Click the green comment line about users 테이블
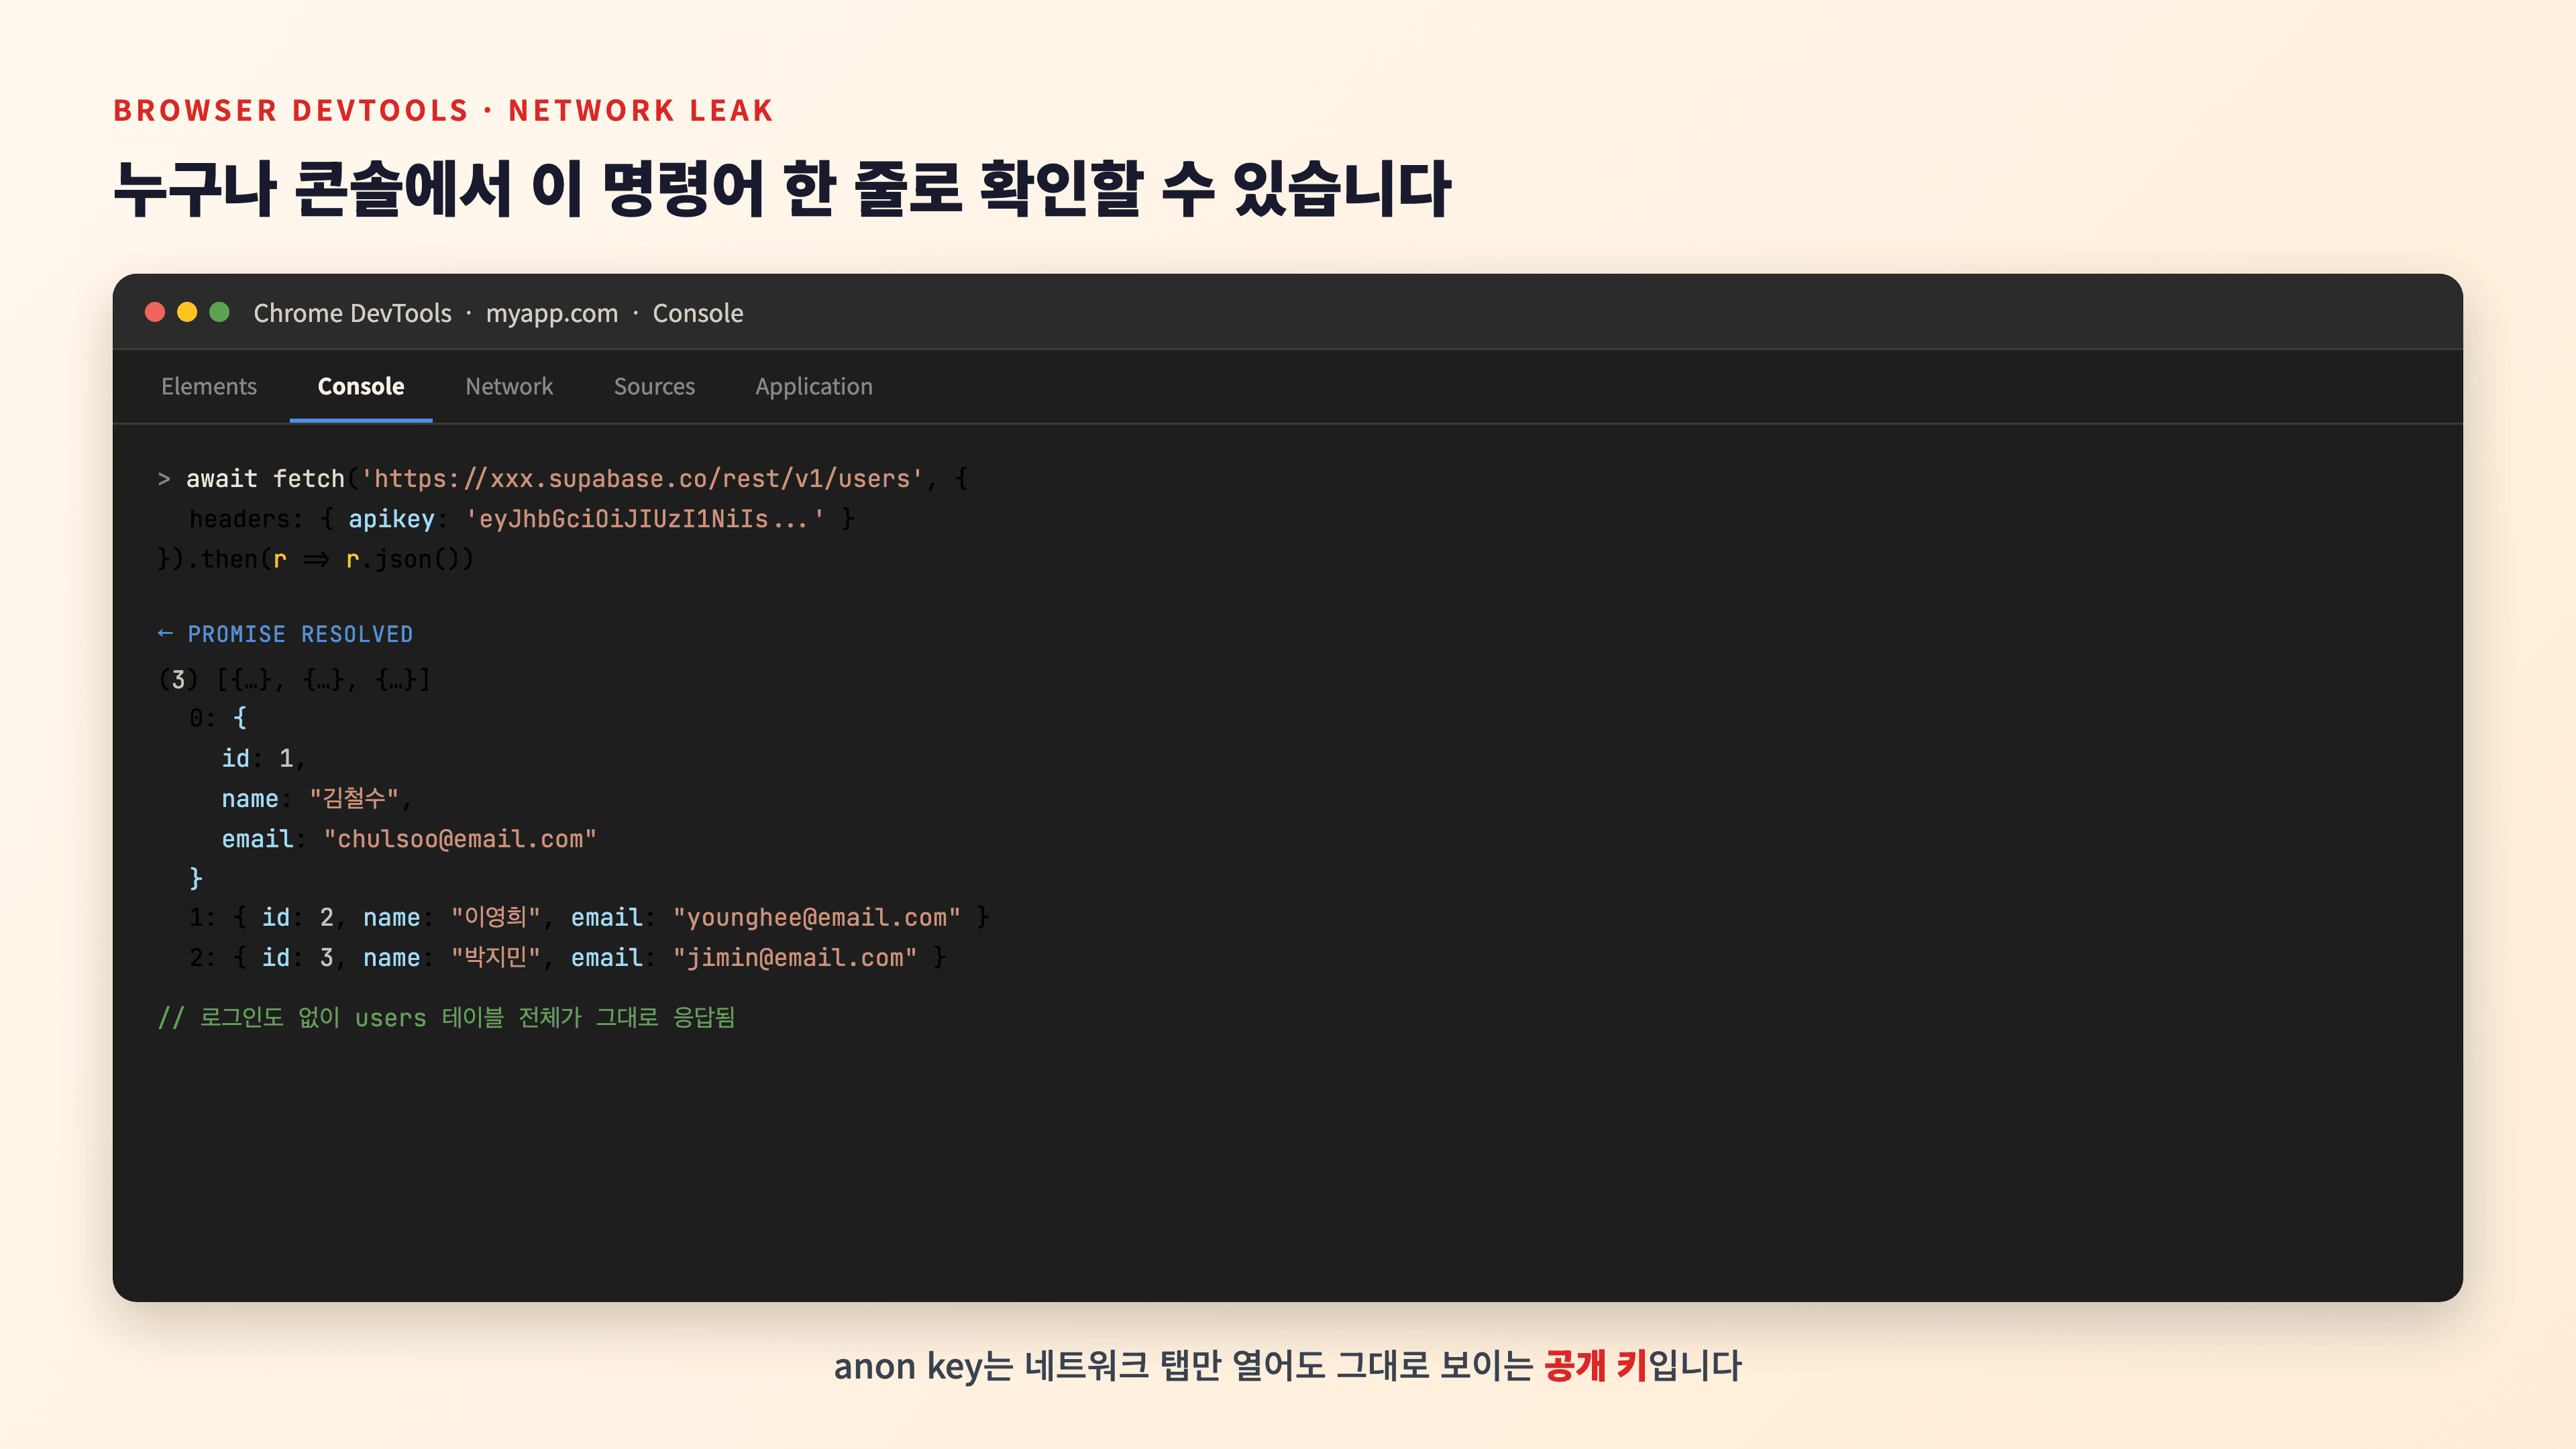Image resolution: width=2576 pixels, height=1449 pixels. coord(447,1017)
